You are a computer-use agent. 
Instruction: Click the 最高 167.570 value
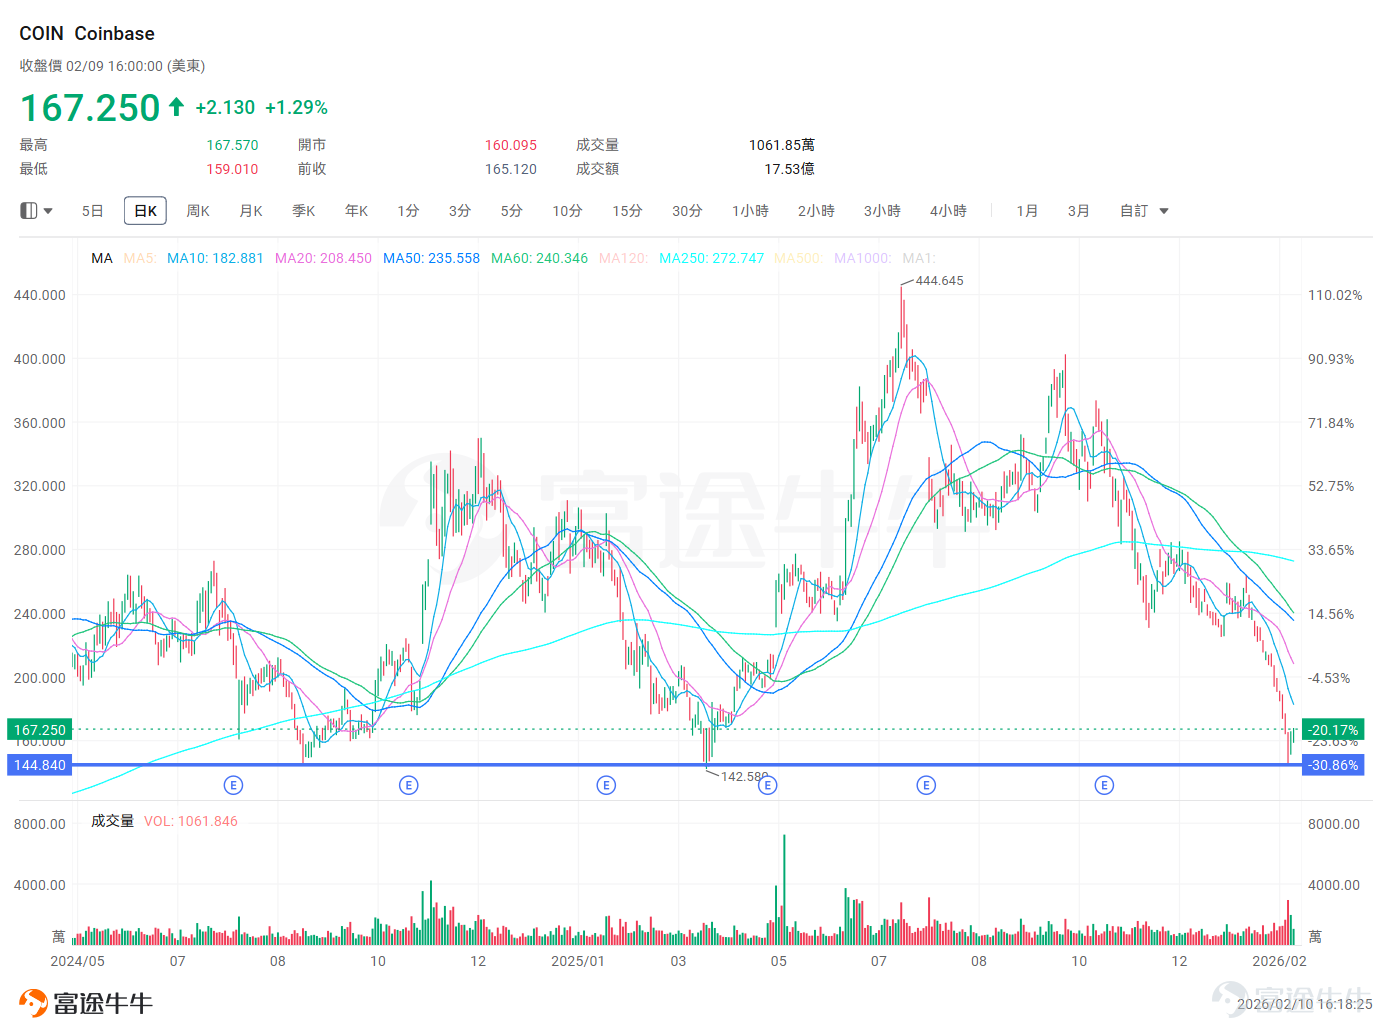point(232,145)
